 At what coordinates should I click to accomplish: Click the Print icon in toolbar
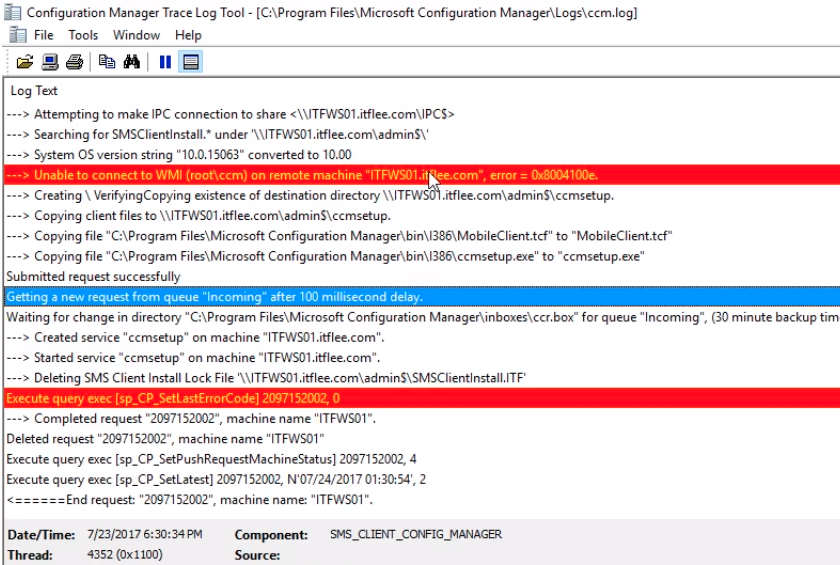pyautogui.click(x=74, y=62)
